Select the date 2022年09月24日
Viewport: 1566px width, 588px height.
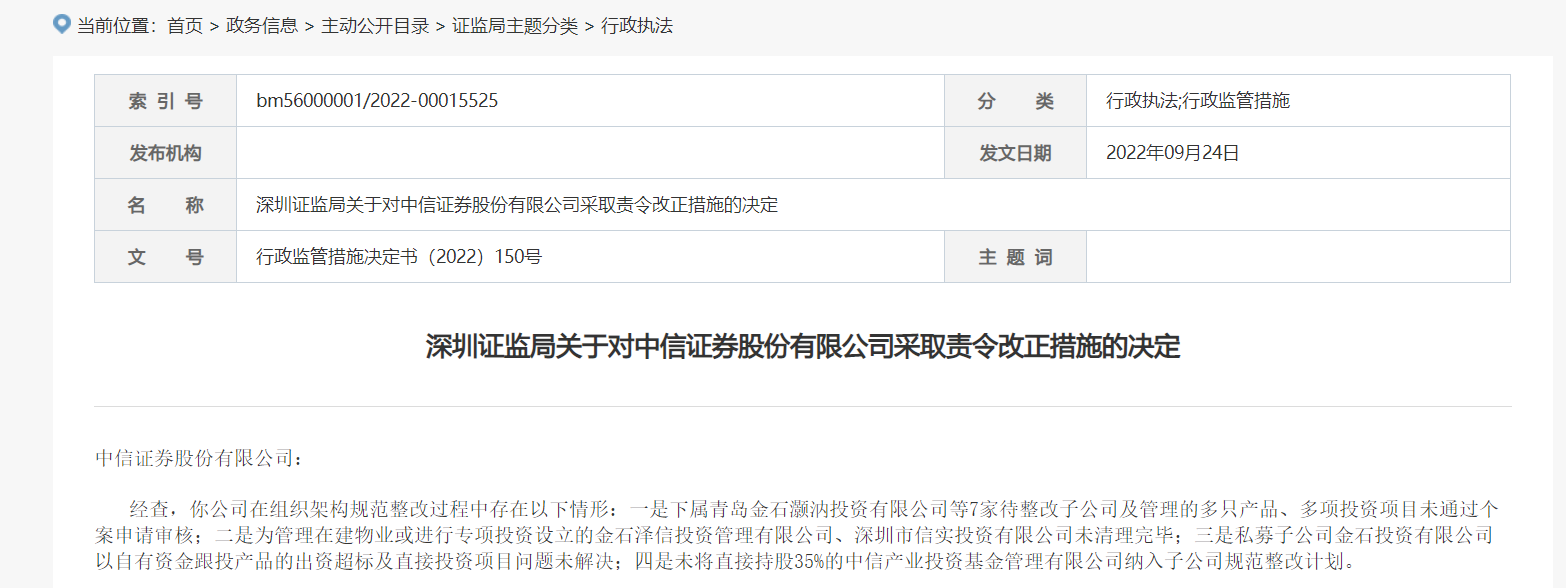pyautogui.click(x=1173, y=153)
